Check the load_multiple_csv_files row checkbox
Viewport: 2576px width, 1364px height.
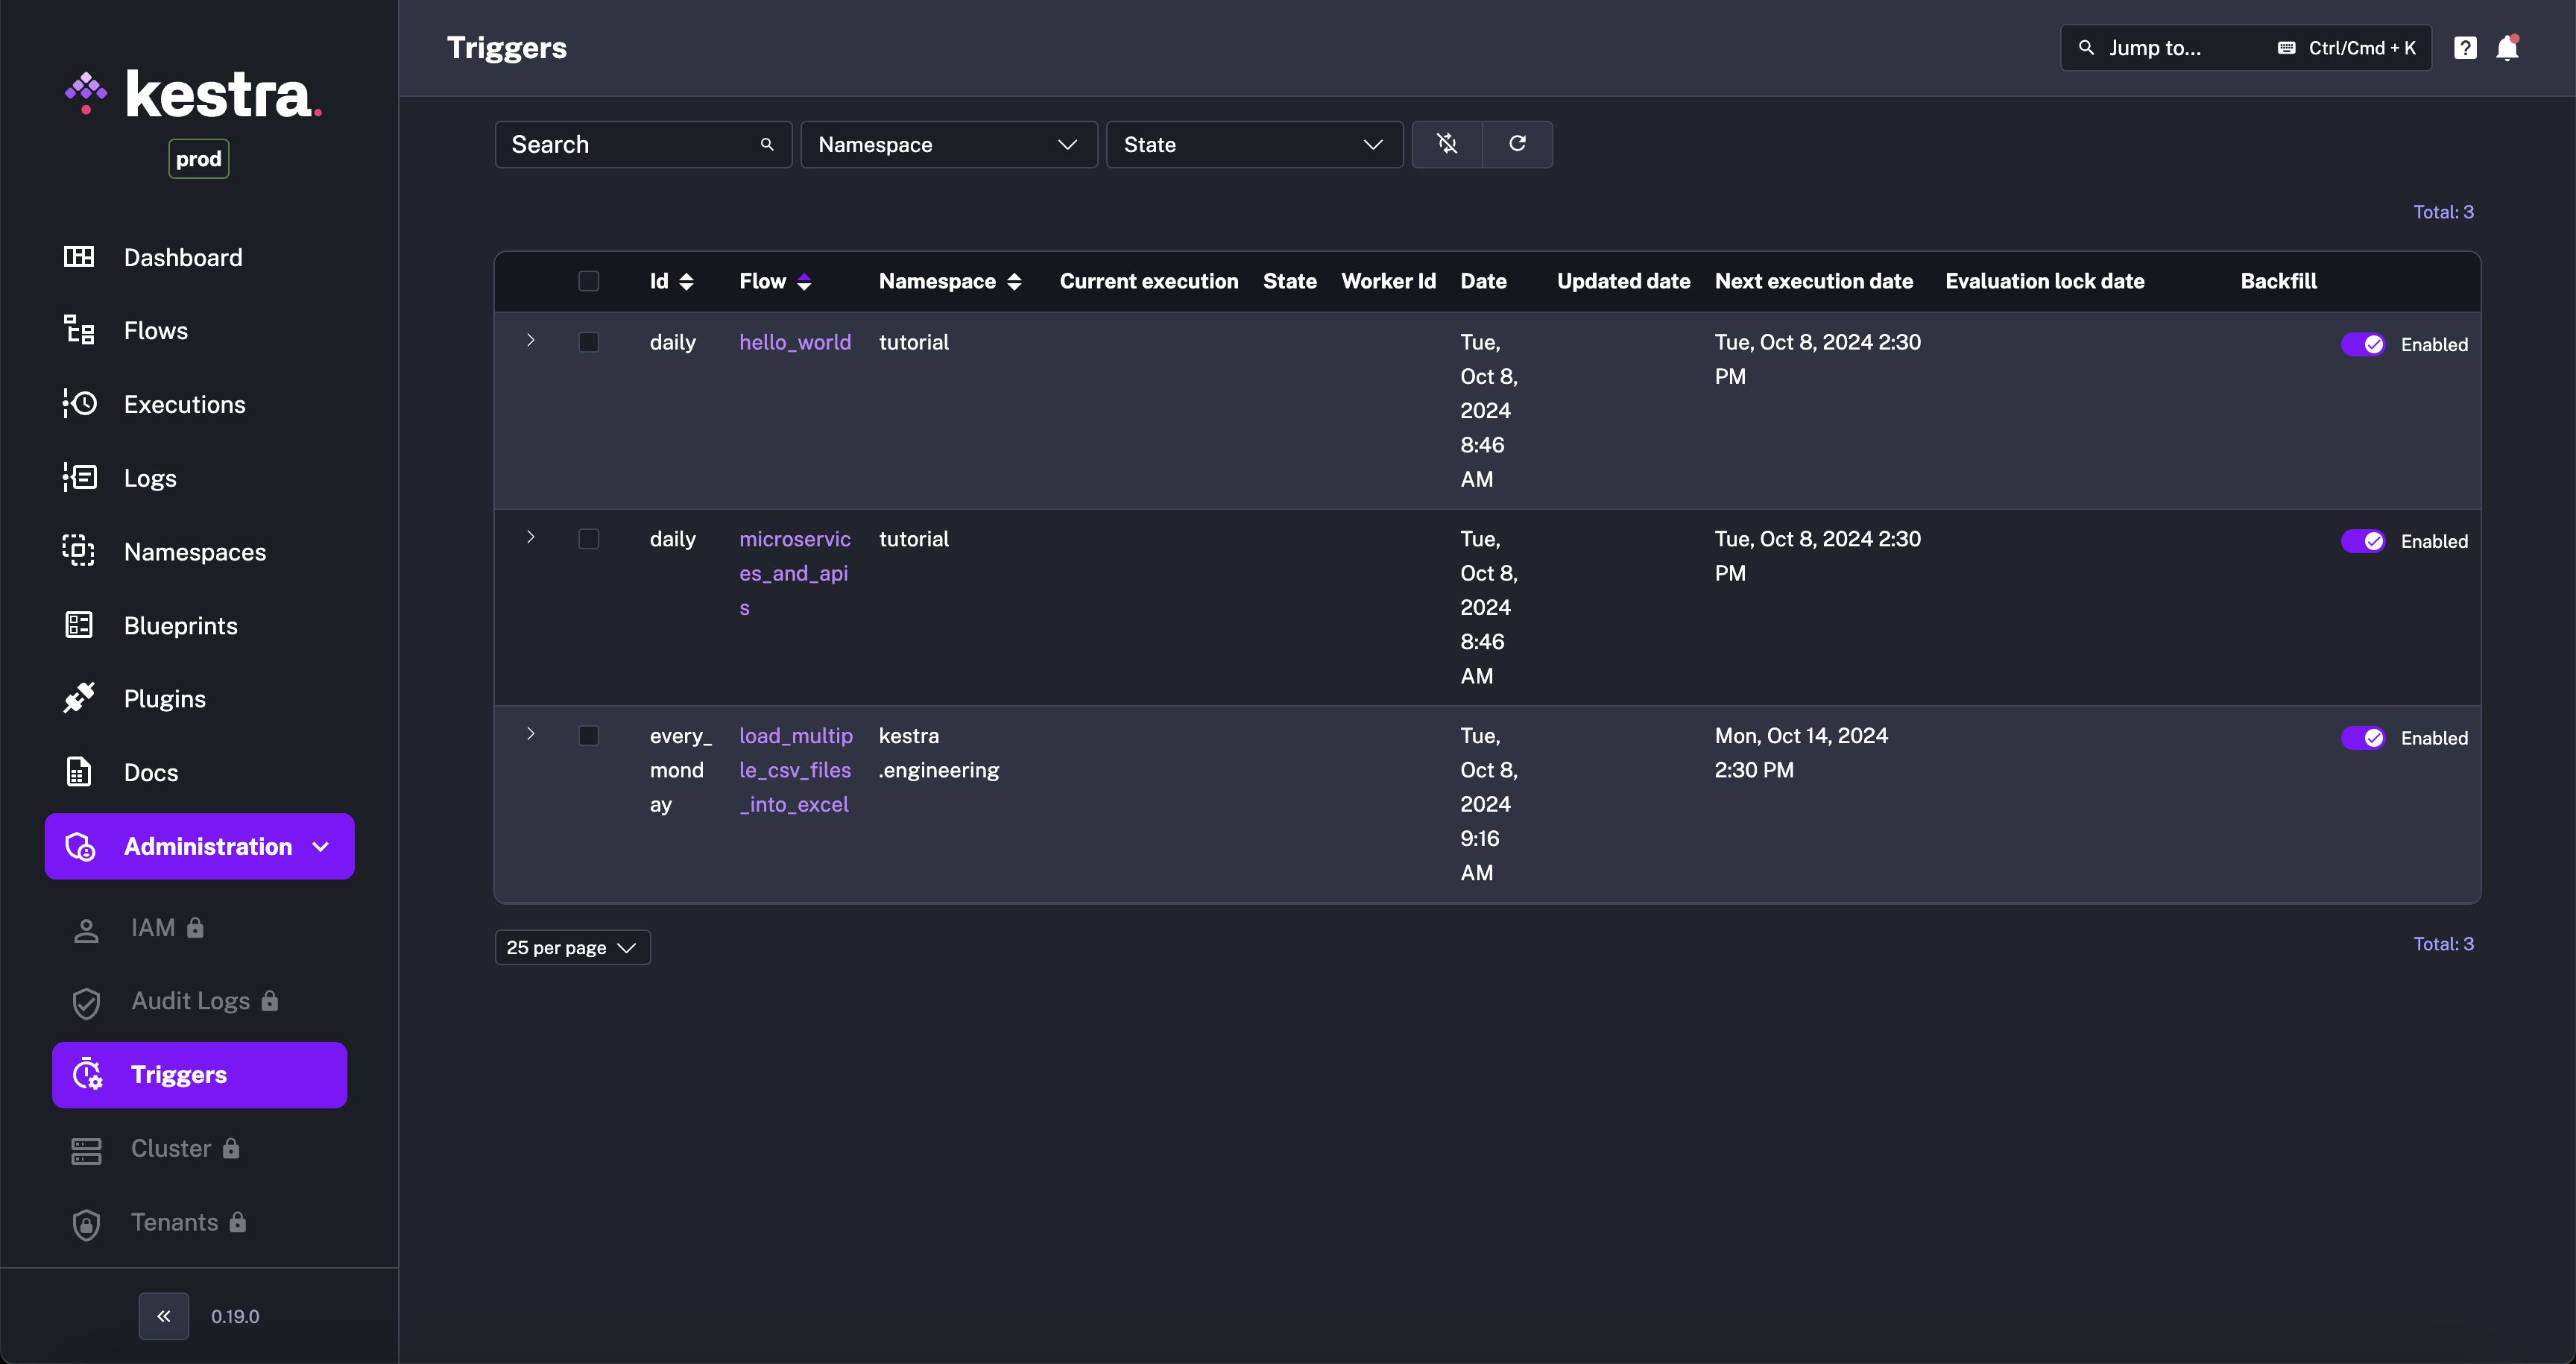pos(589,736)
